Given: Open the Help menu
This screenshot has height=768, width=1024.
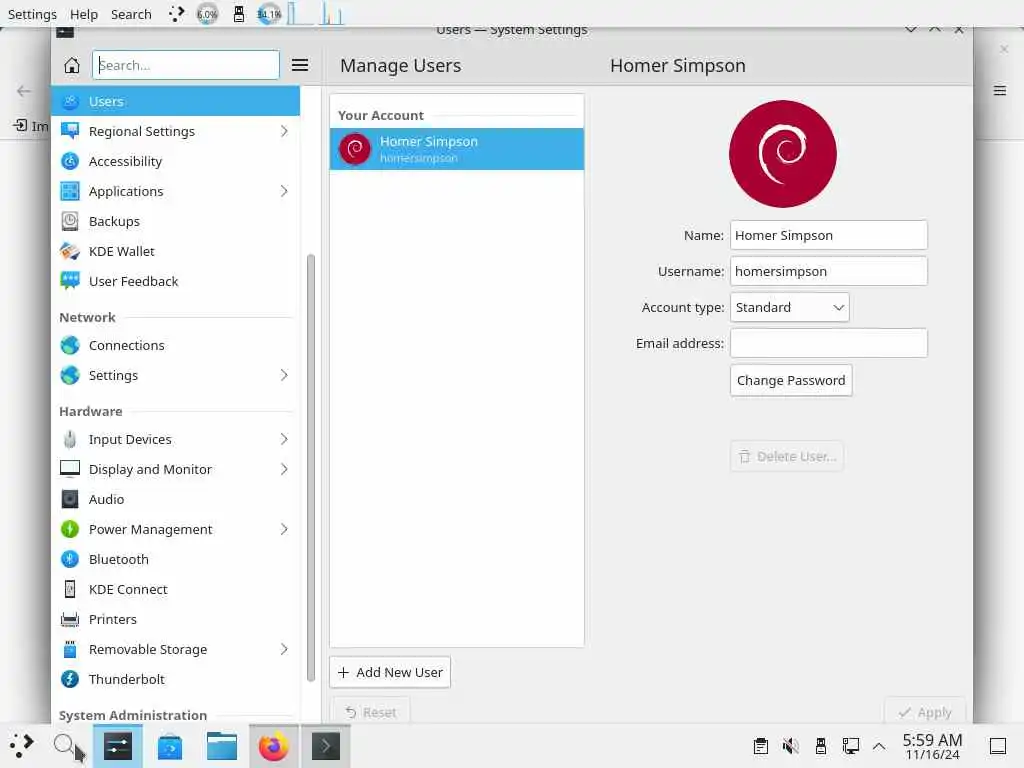Looking at the screenshot, I should pyautogui.click(x=84, y=14).
